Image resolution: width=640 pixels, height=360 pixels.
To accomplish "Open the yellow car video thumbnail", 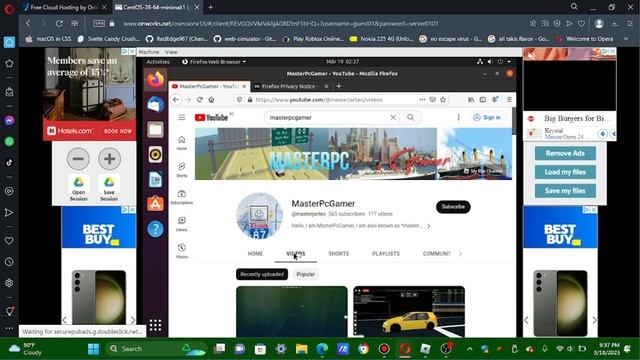I will click(409, 312).
